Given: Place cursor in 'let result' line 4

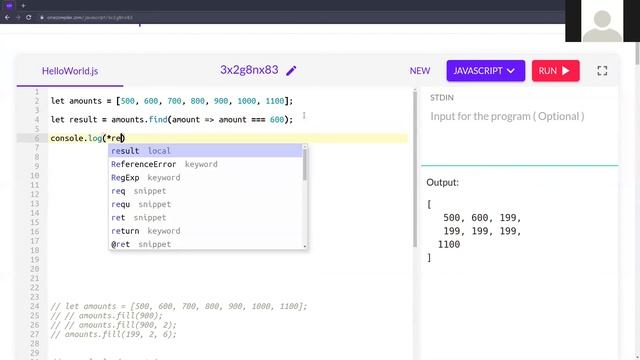Looking at the screenshot, I should point(171,120).
